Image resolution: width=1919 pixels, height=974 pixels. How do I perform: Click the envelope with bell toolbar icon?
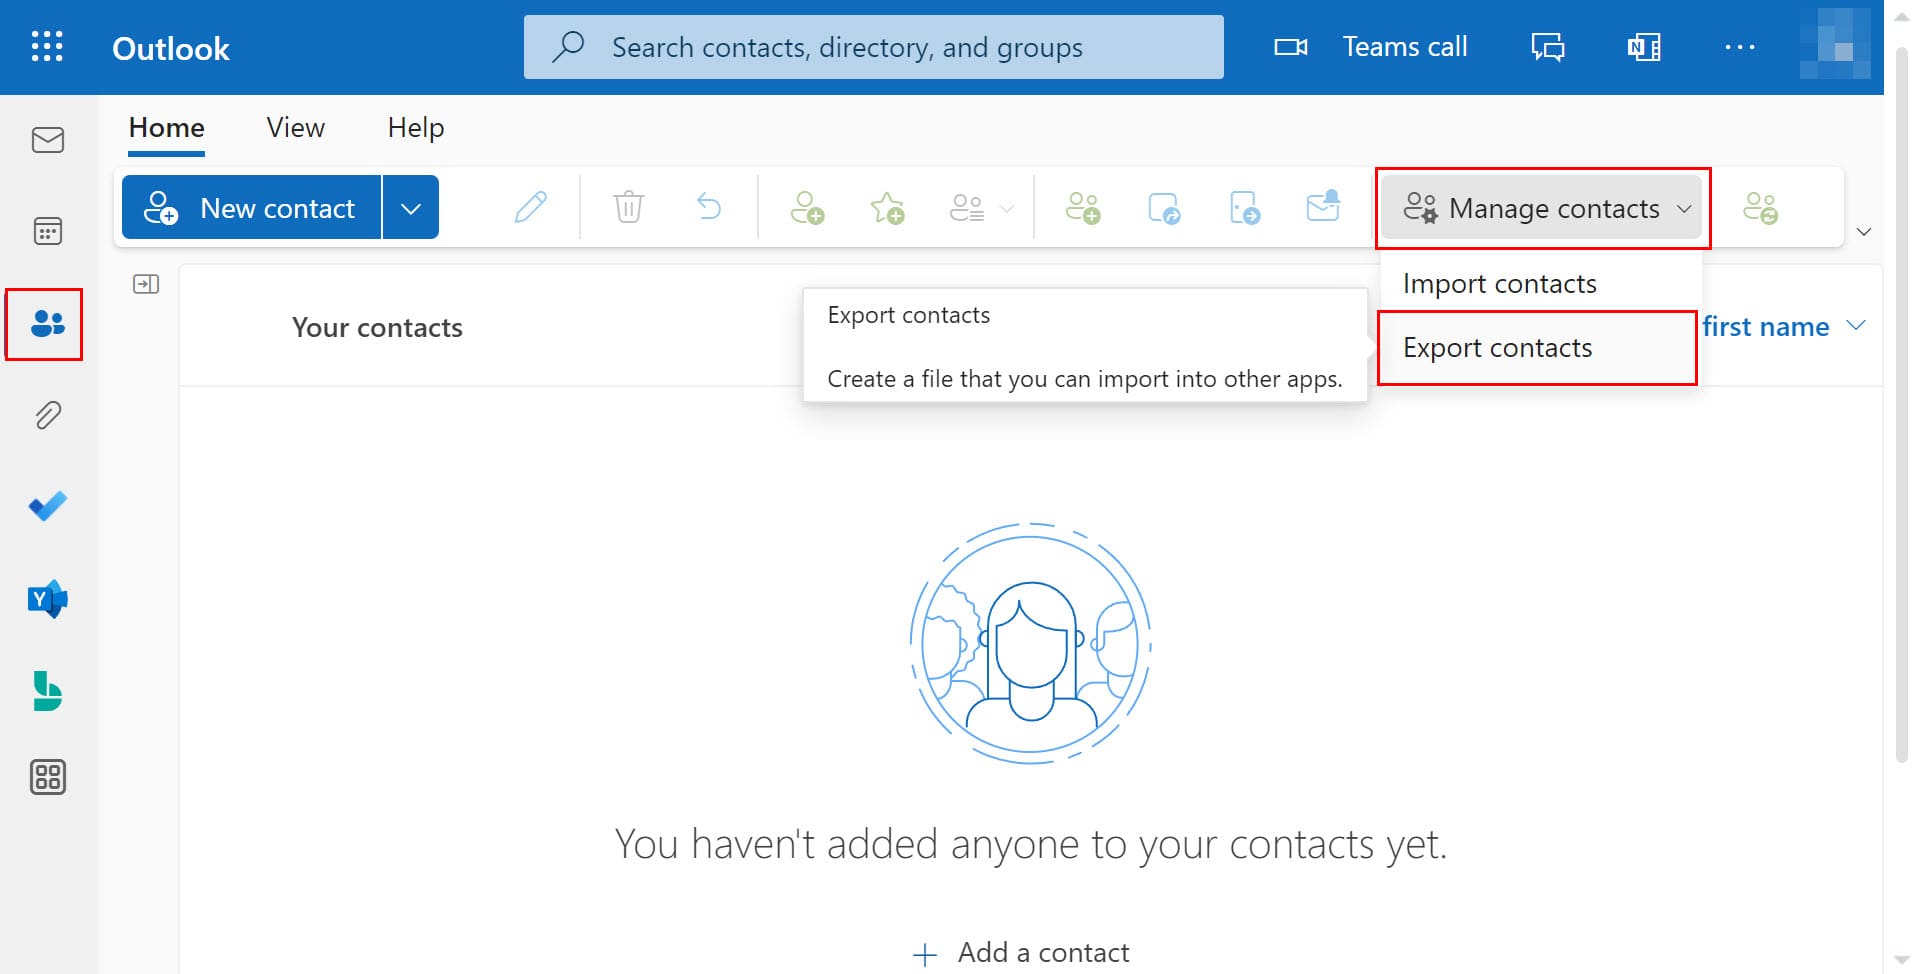pyautogui.click(x=1323, y=206)
